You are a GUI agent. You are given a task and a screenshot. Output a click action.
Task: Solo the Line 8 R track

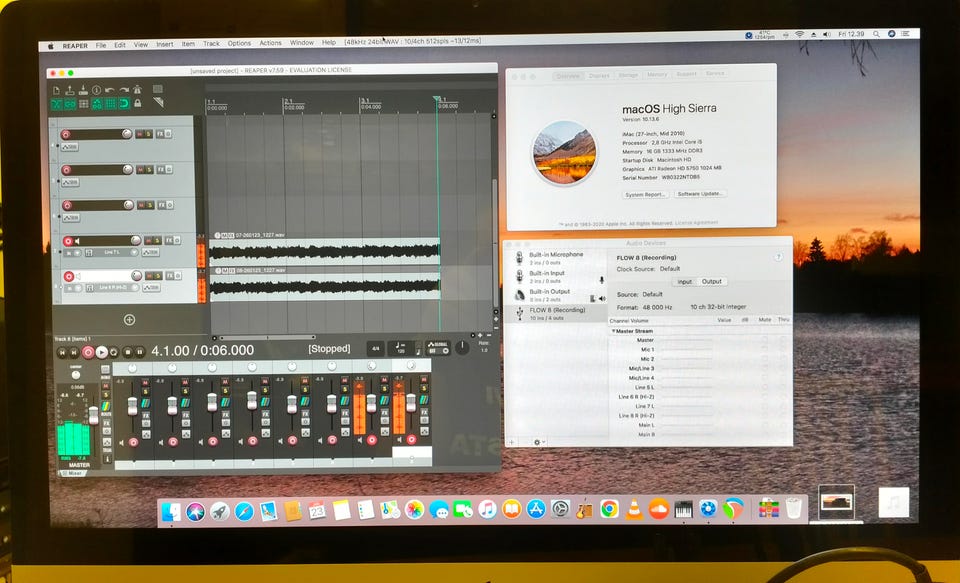158,276
